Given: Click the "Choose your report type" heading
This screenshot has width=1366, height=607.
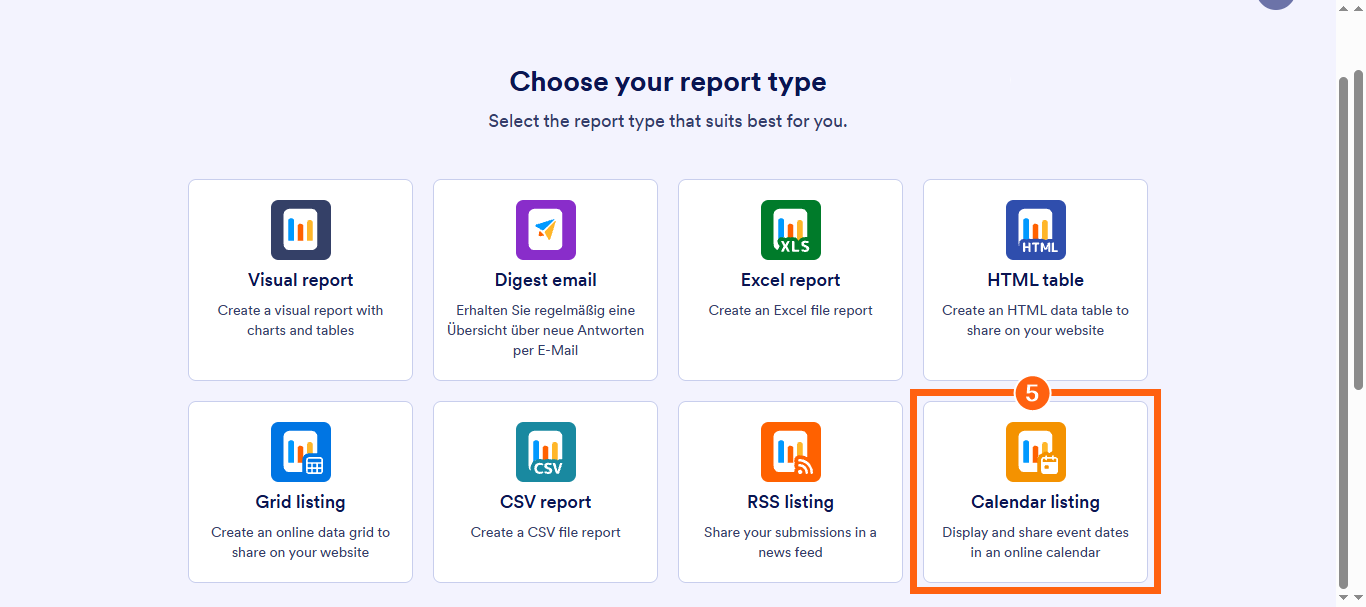Looking at the screenshot, I should point(668,81).
